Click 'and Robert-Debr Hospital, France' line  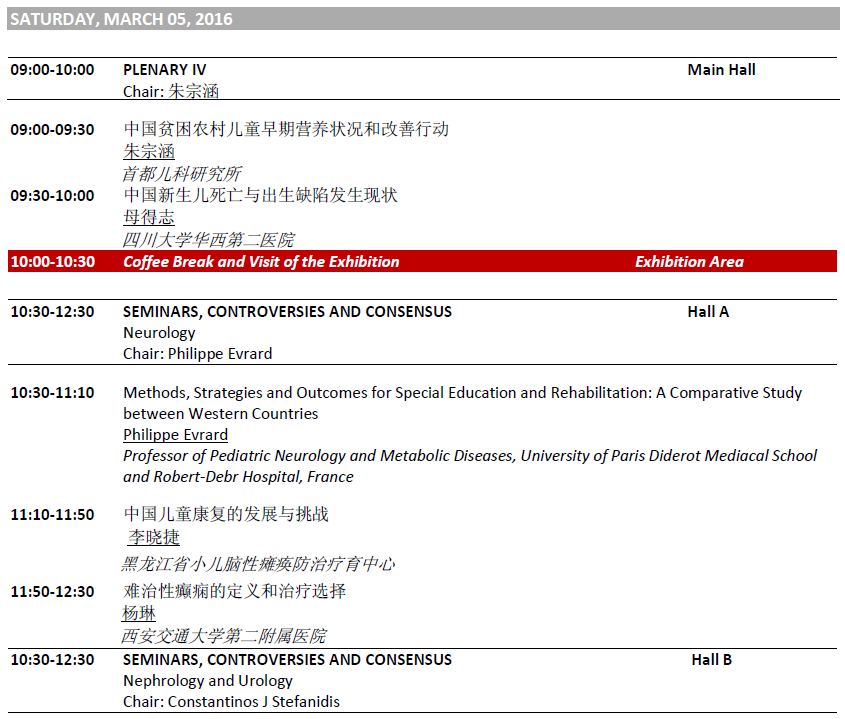(x=238, y=477)
